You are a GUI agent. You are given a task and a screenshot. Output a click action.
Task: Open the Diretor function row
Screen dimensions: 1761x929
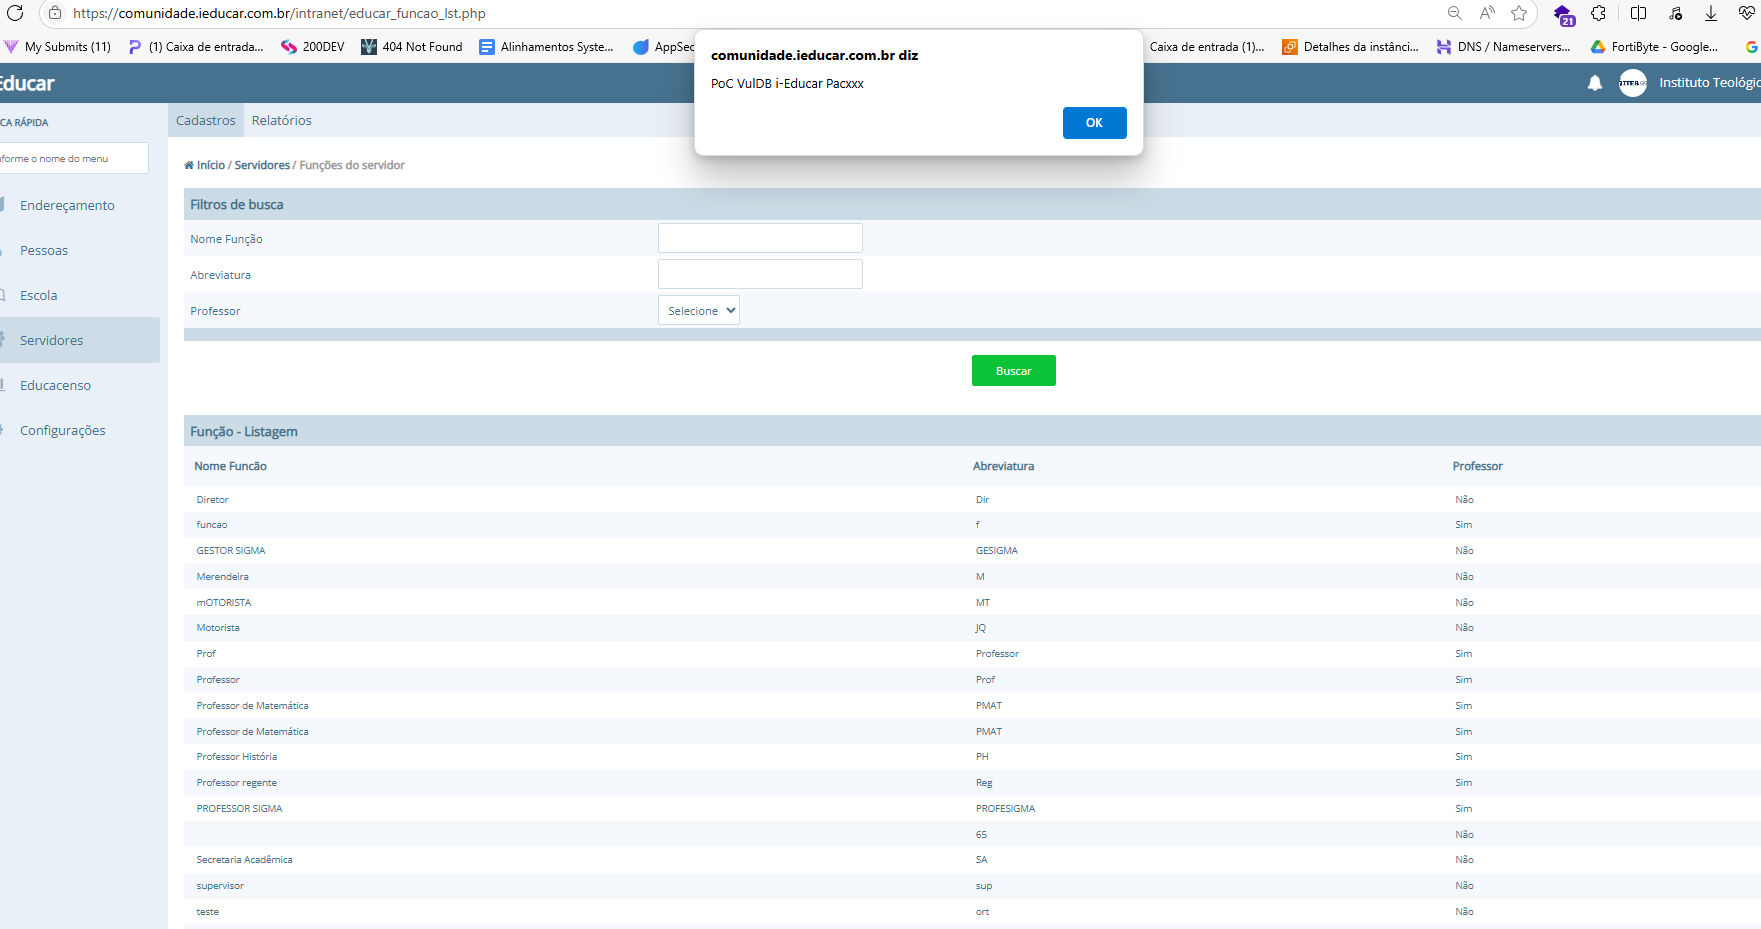[x=213, y=499]
